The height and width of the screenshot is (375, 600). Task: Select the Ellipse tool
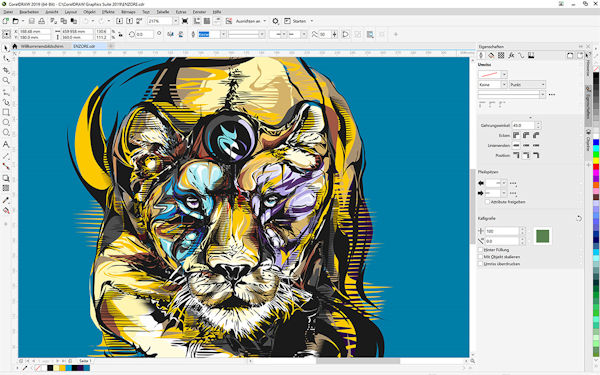[x=6, y=122]
